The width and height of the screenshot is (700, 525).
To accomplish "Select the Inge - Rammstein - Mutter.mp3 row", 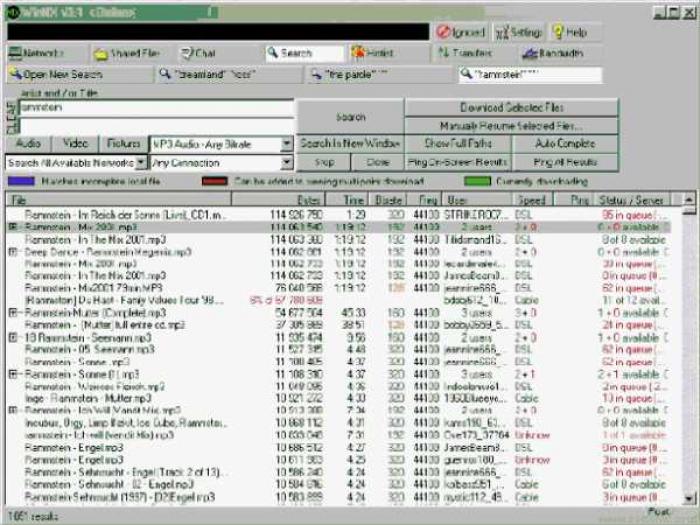I will coord(339,398).
